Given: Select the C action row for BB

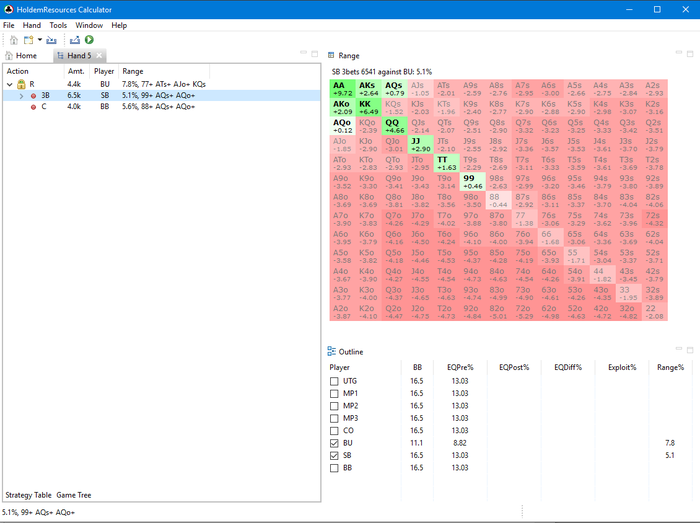Looking at the screenshot, I should pos(162,107).
